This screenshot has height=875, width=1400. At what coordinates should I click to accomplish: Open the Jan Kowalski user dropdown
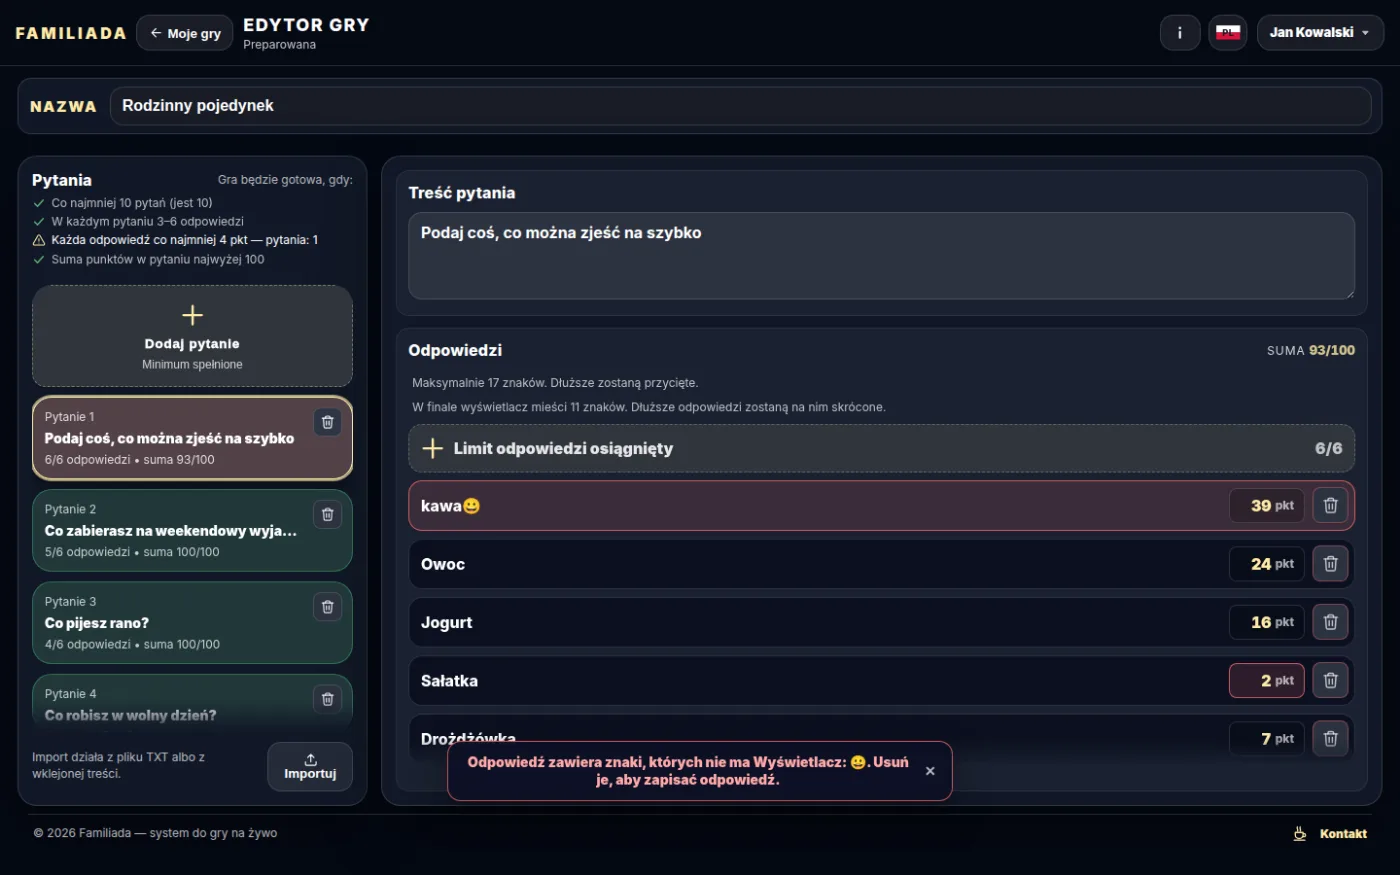click(x=1320, y=33)
